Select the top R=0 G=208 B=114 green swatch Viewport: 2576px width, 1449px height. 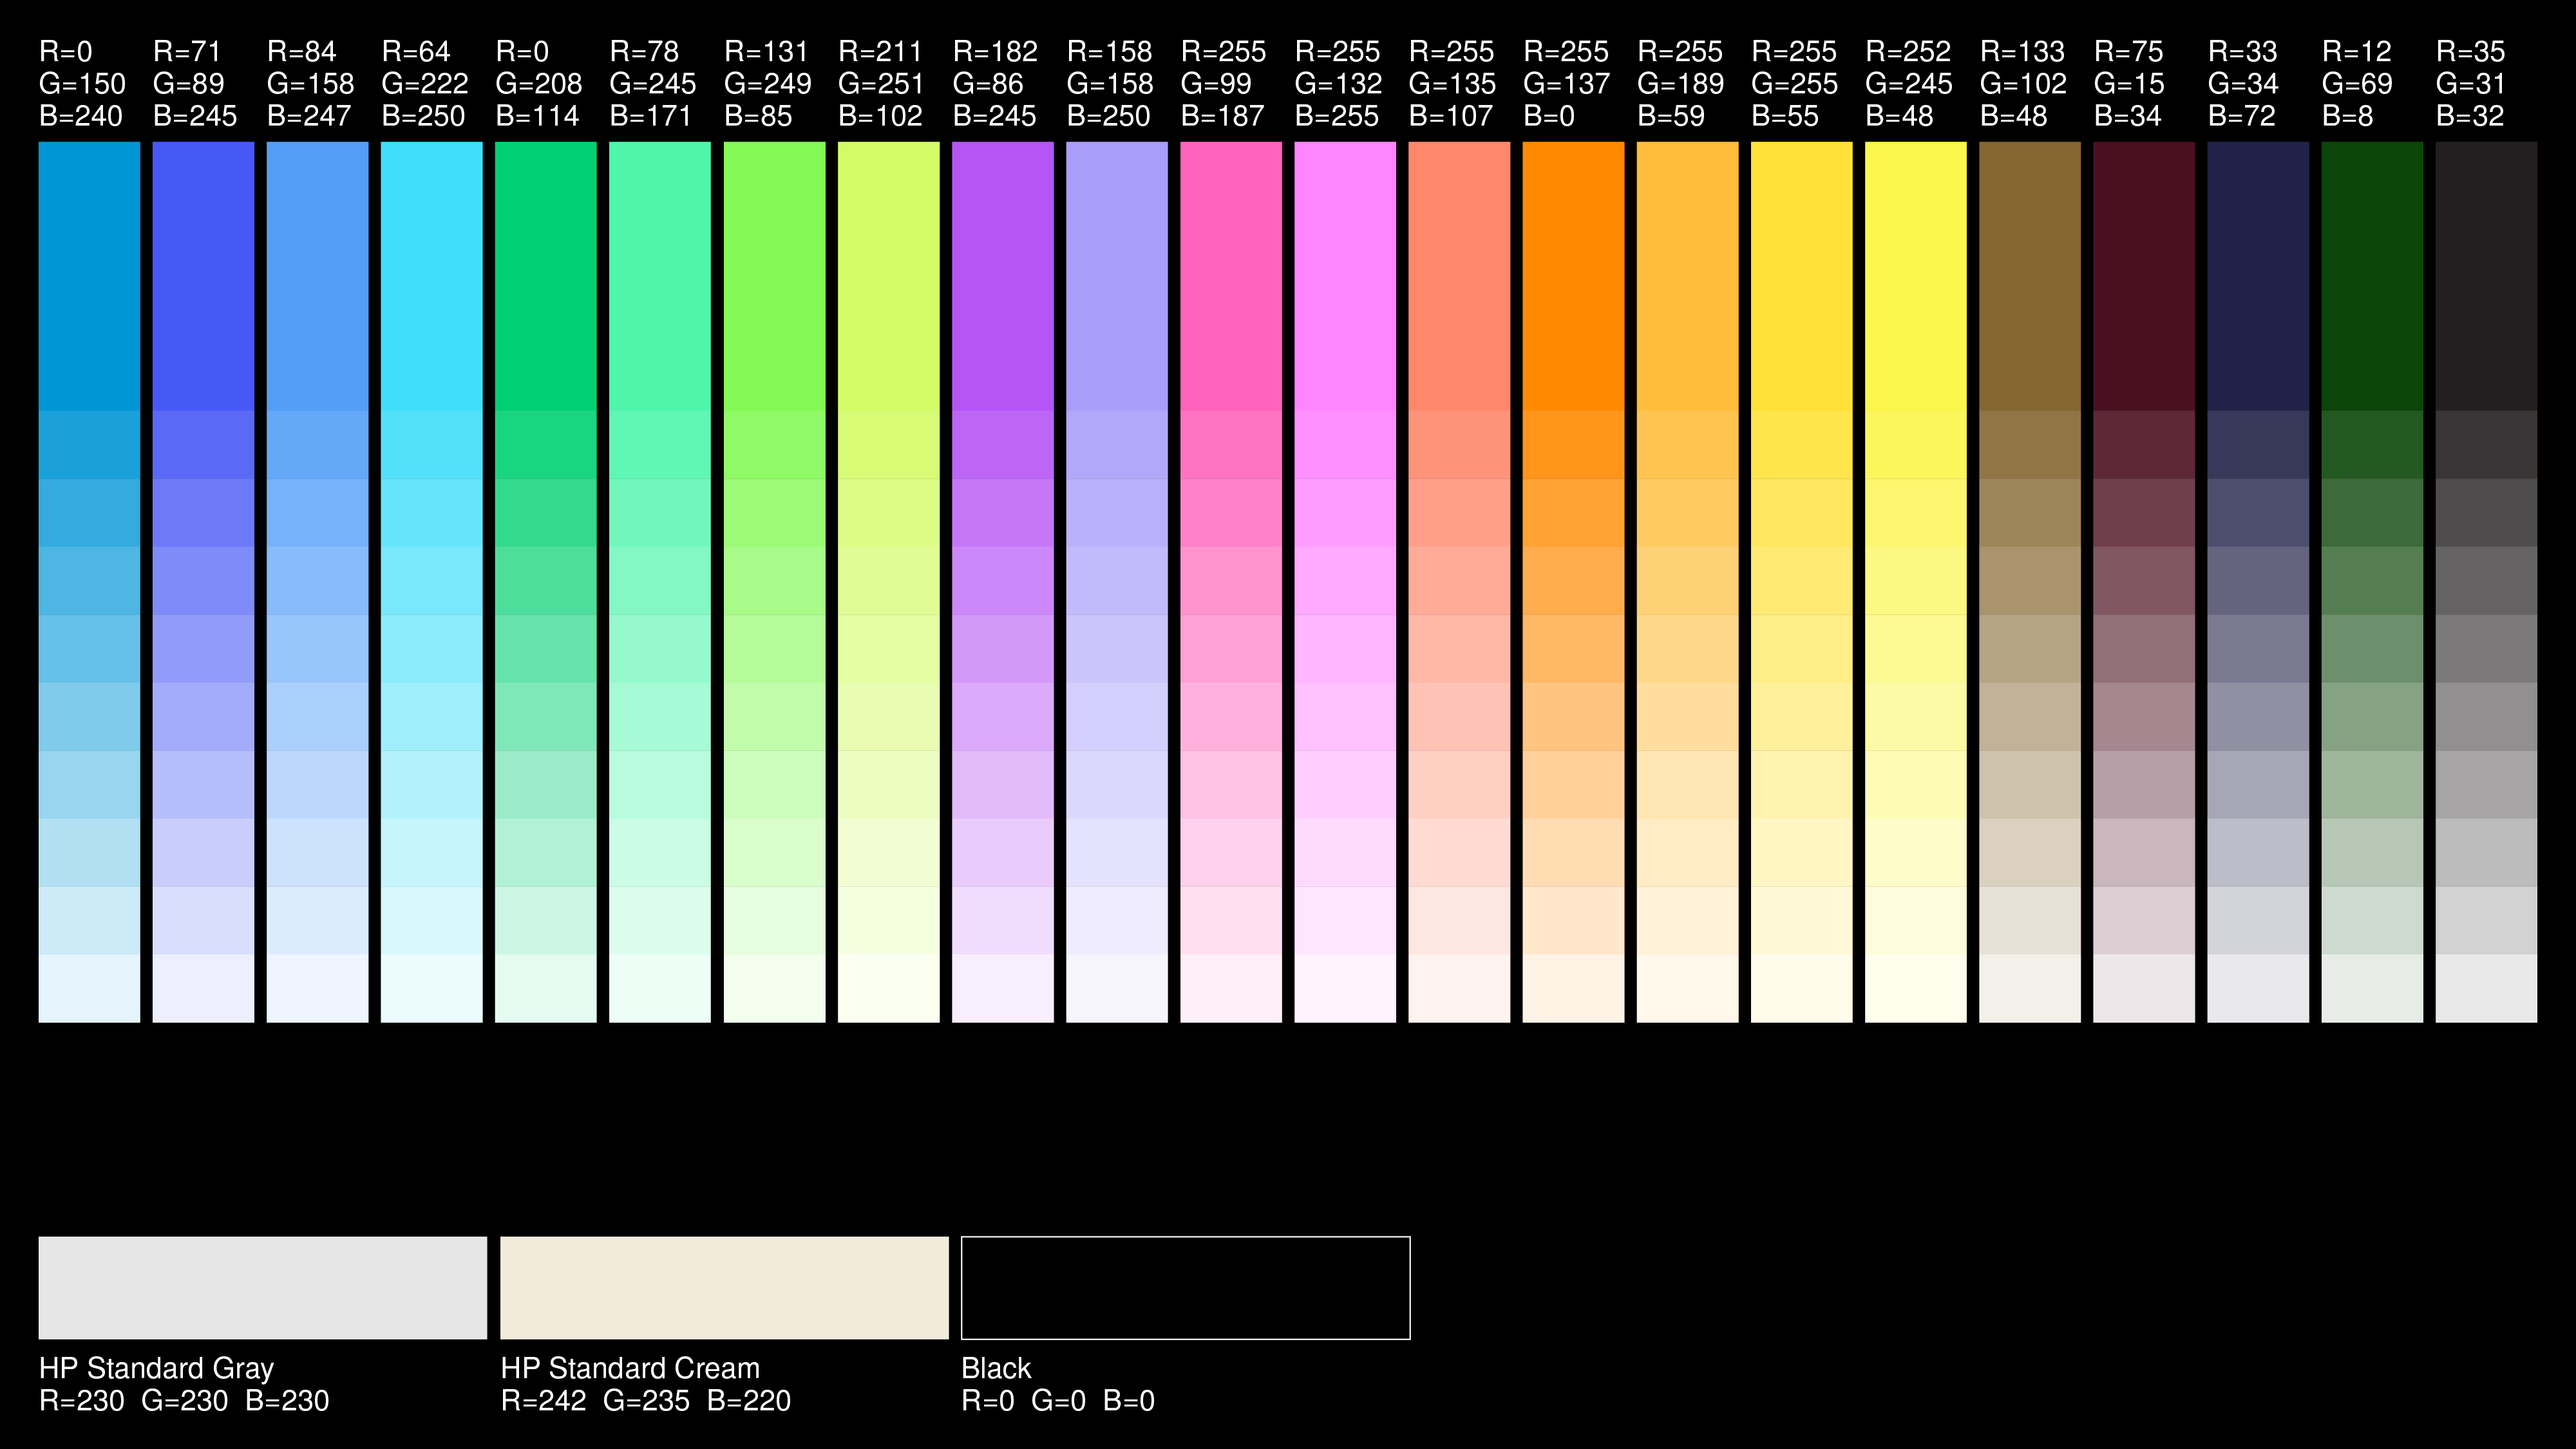tap(545, 275)
